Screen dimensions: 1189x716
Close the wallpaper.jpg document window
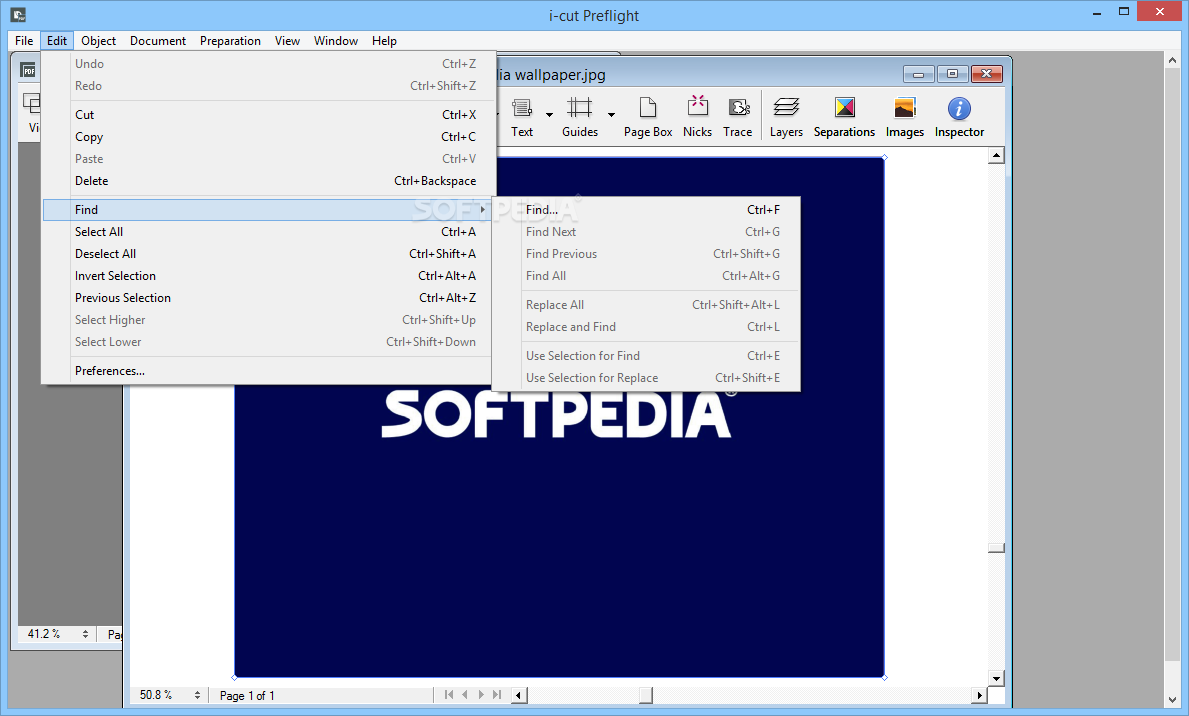coord(986,74)
